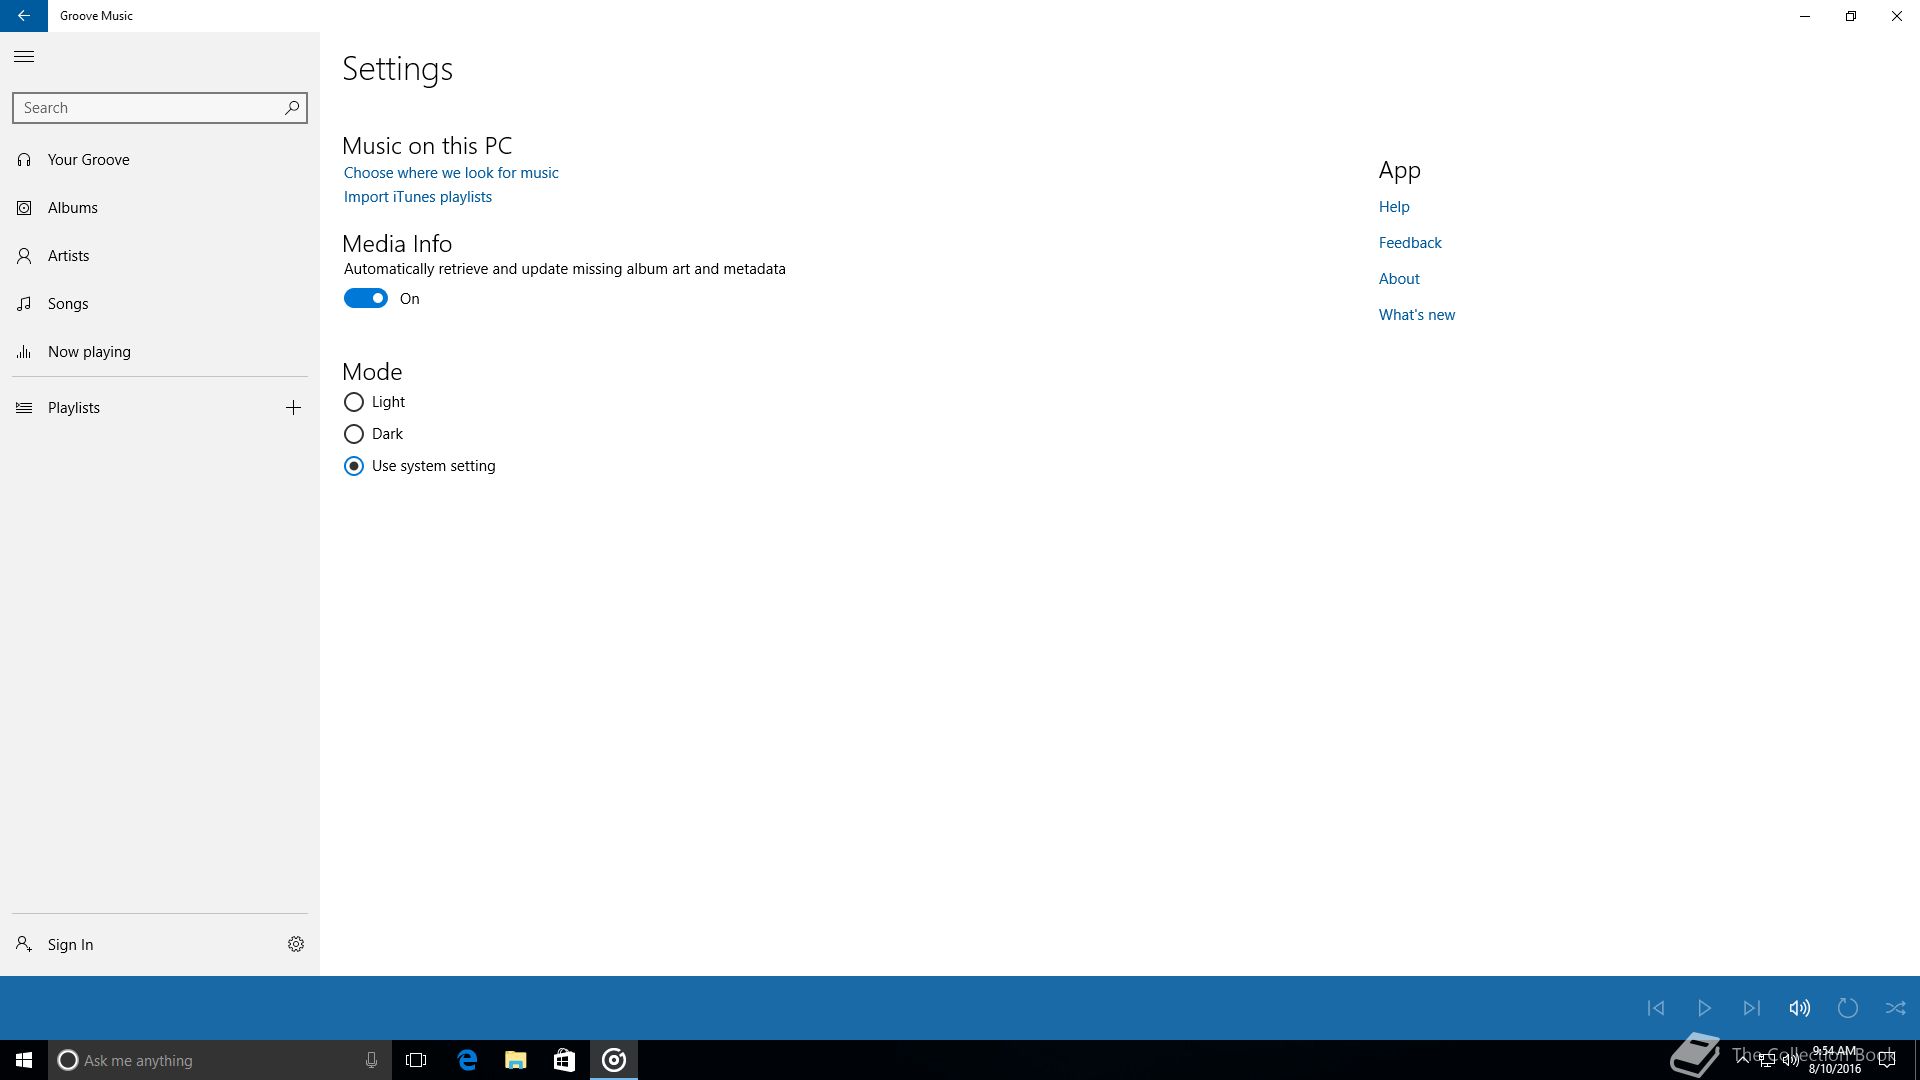Select Use system setting radio button
1920x1080 pixels.
point(354,466)
